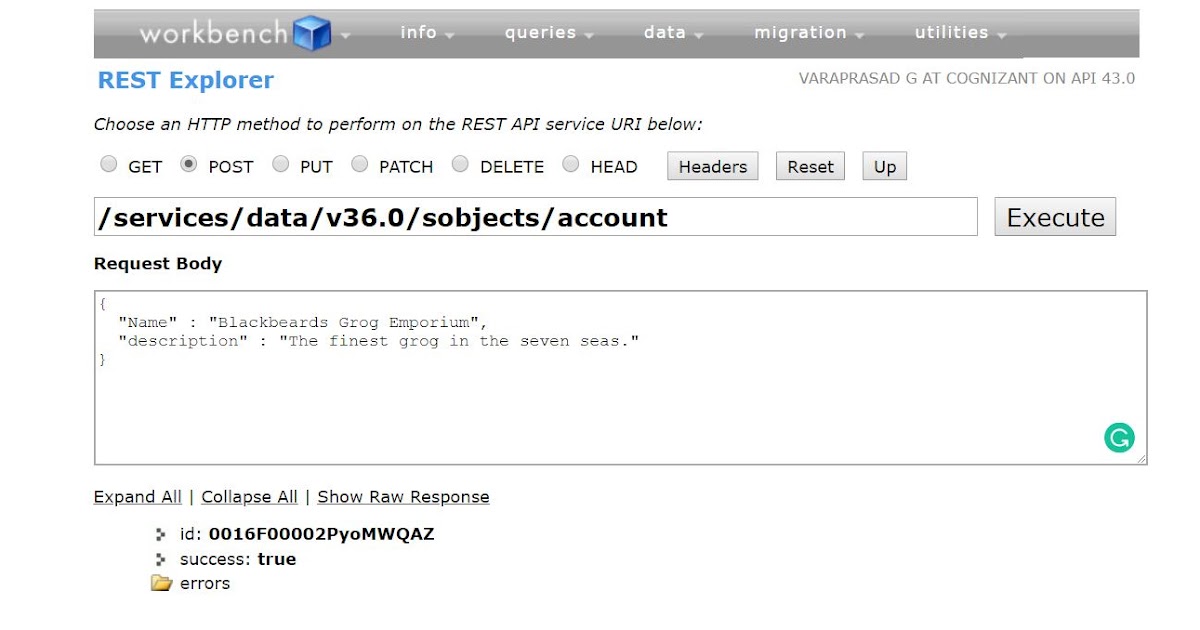The height and width of the screenshot is (630, 1200).
Task: Click the Grammarly icon in request body
Action: click(x=1119, y=437)
